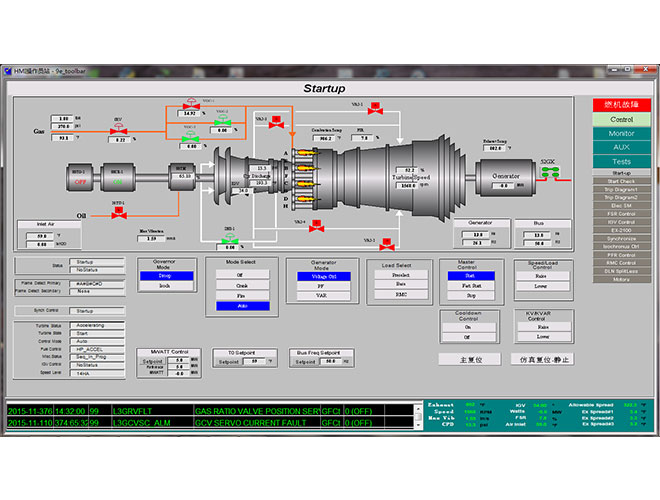Open the Tests screen tab
The height and width of the screenshot is (500, 660).
(x=621, y=162)
